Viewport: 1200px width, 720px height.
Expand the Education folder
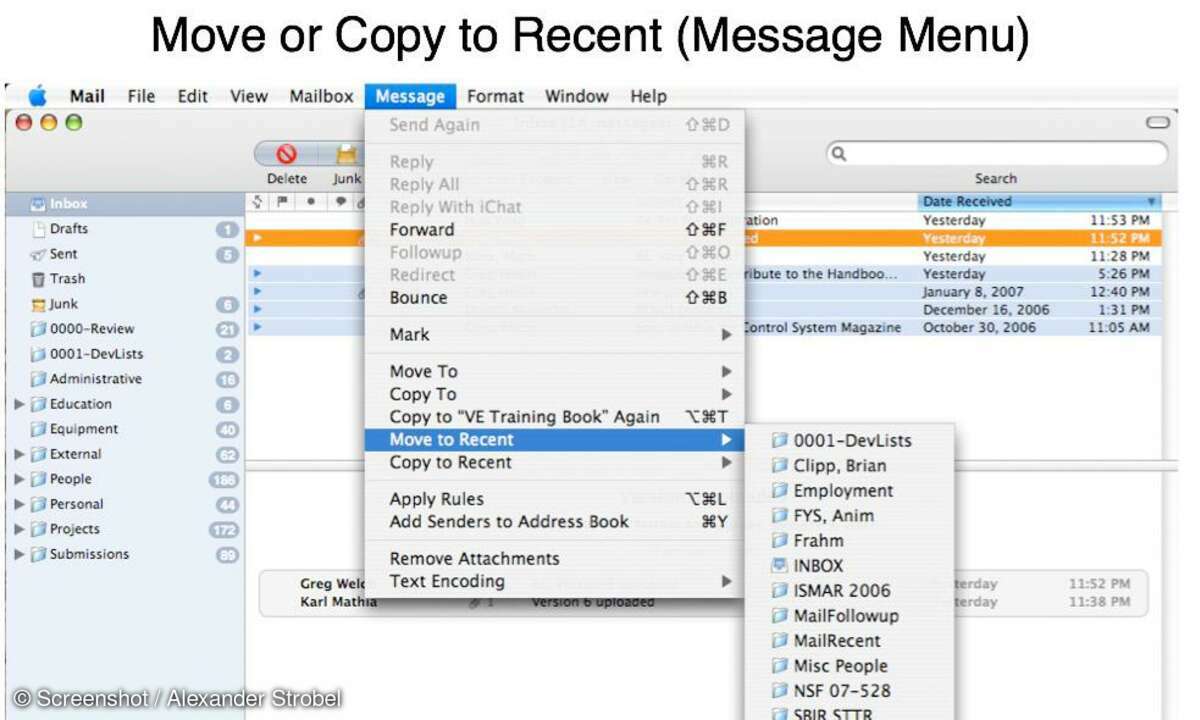click(x=20, y=404)
